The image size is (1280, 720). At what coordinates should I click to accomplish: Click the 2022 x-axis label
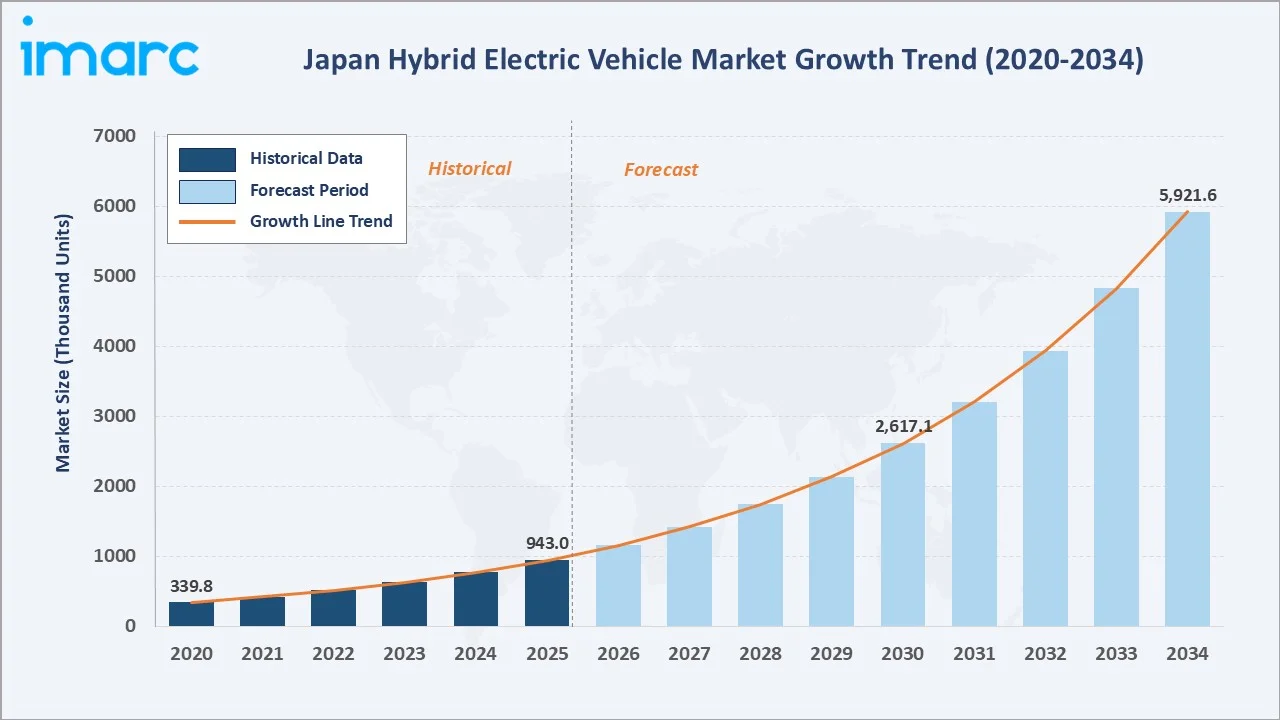click(x=333, y=654)
